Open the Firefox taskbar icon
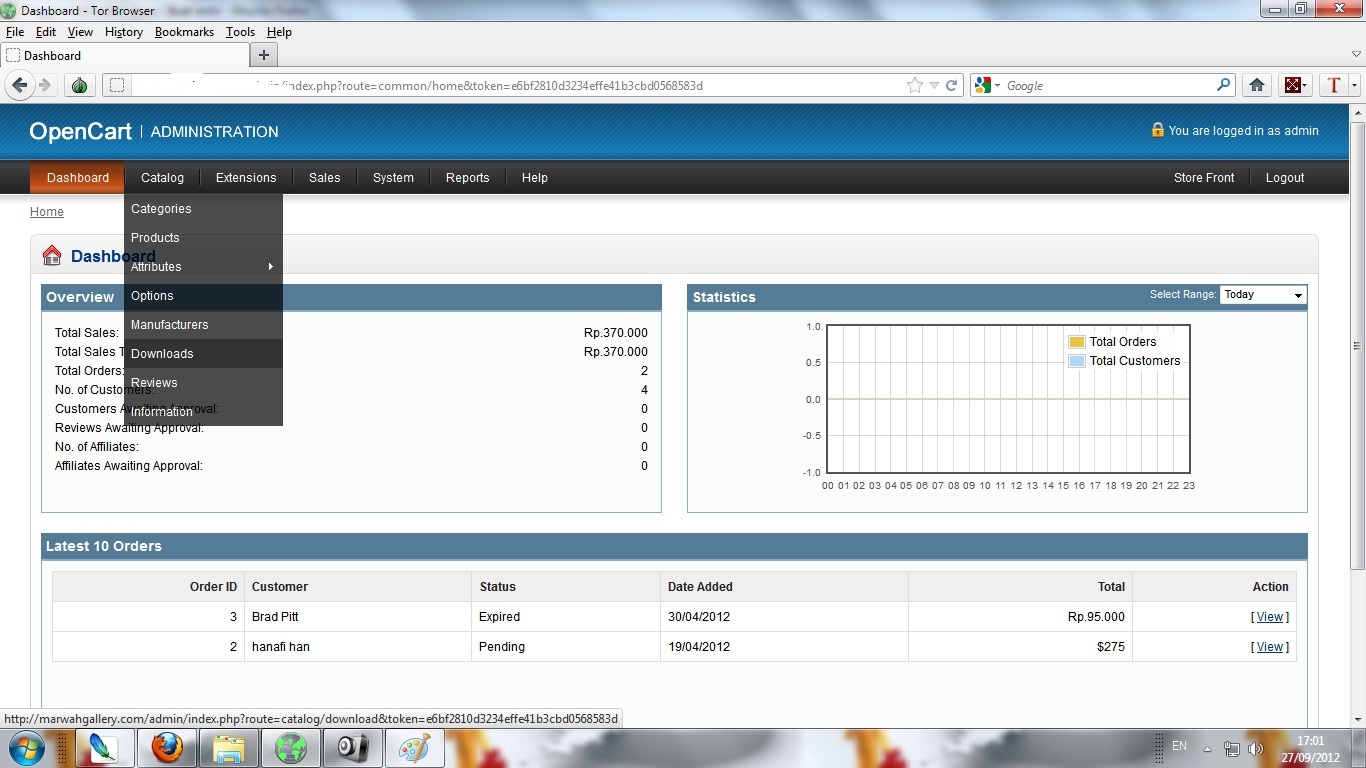 pos(167,748)
